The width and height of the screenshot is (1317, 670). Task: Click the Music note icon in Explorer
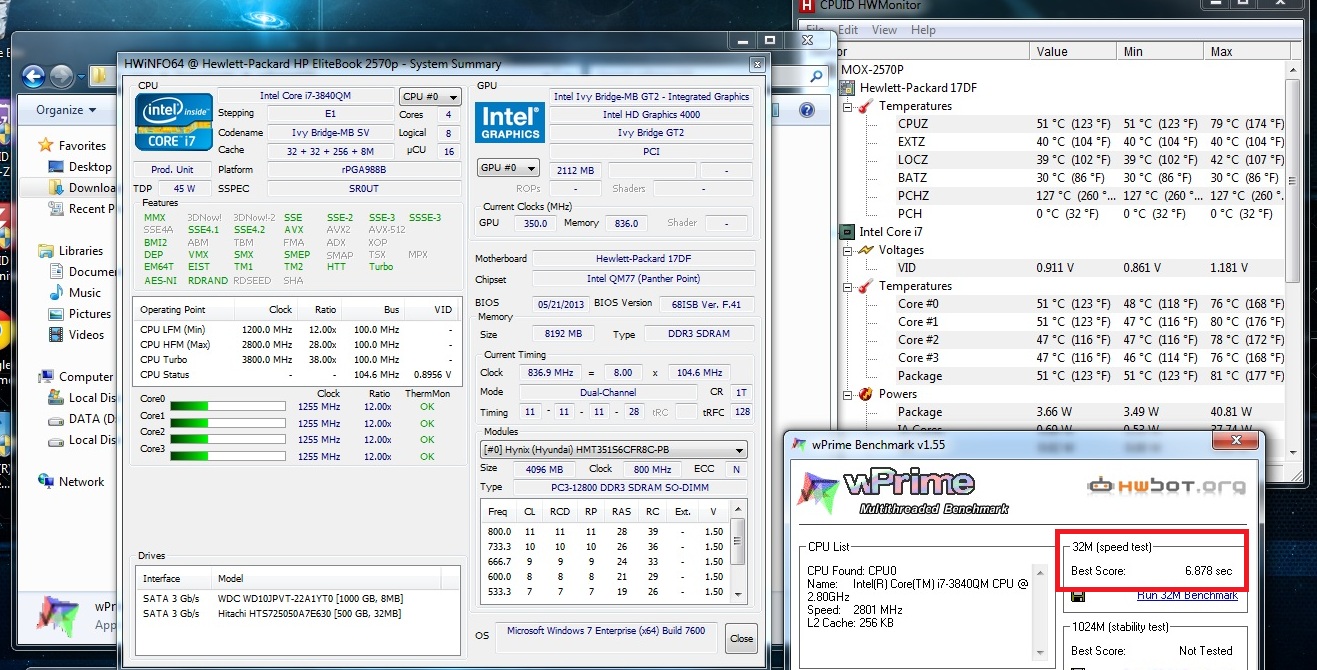pos(56,293)
